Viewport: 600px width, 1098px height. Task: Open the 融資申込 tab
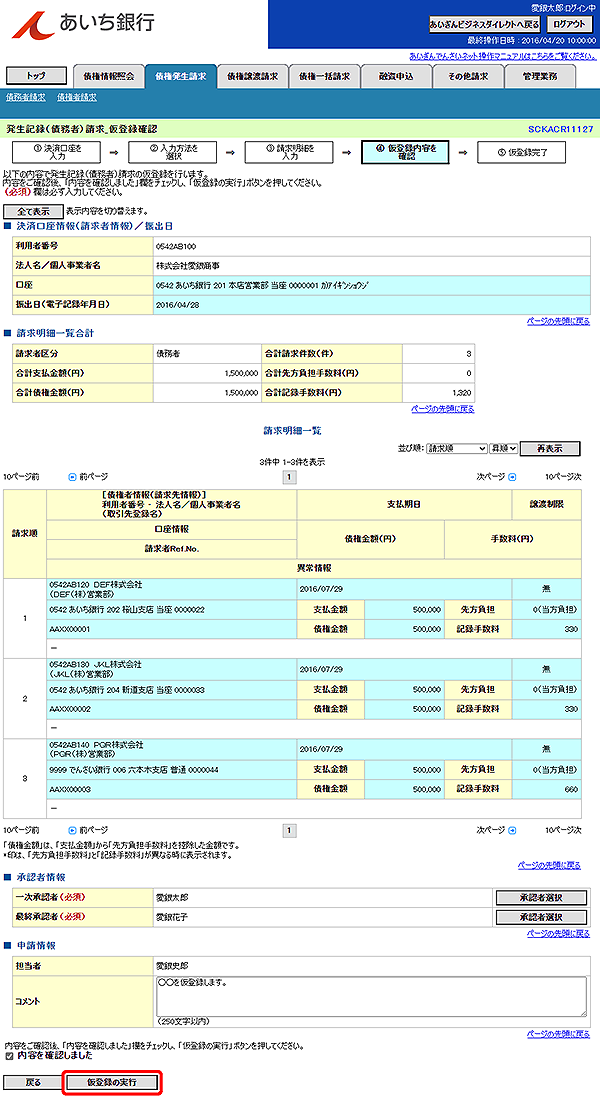pos(396,76)
